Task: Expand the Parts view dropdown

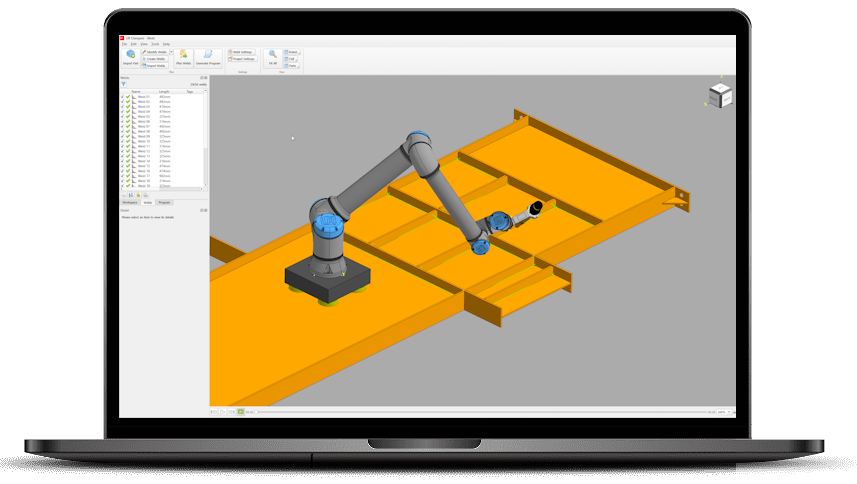Action: pyautogui.click(x=291, y=65)
